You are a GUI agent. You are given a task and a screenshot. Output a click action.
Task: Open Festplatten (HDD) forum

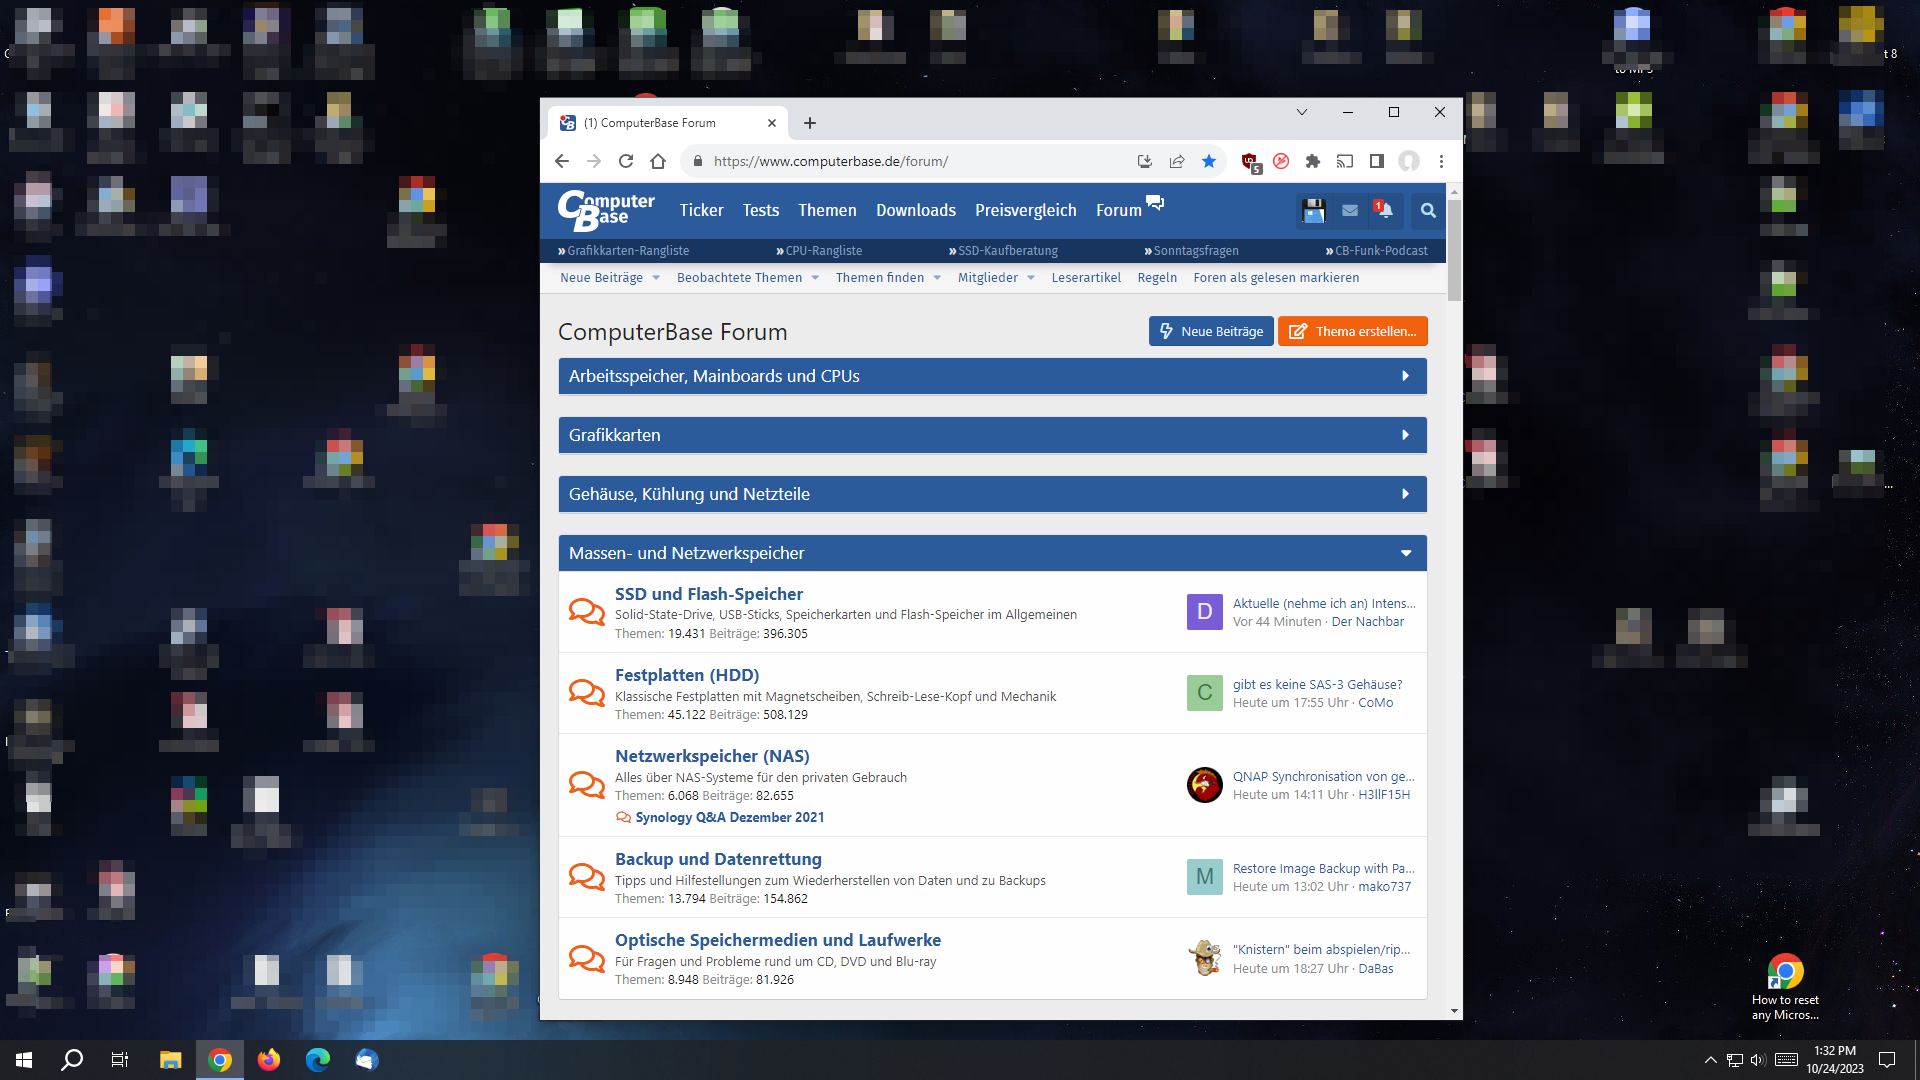(x=687, y=675)
